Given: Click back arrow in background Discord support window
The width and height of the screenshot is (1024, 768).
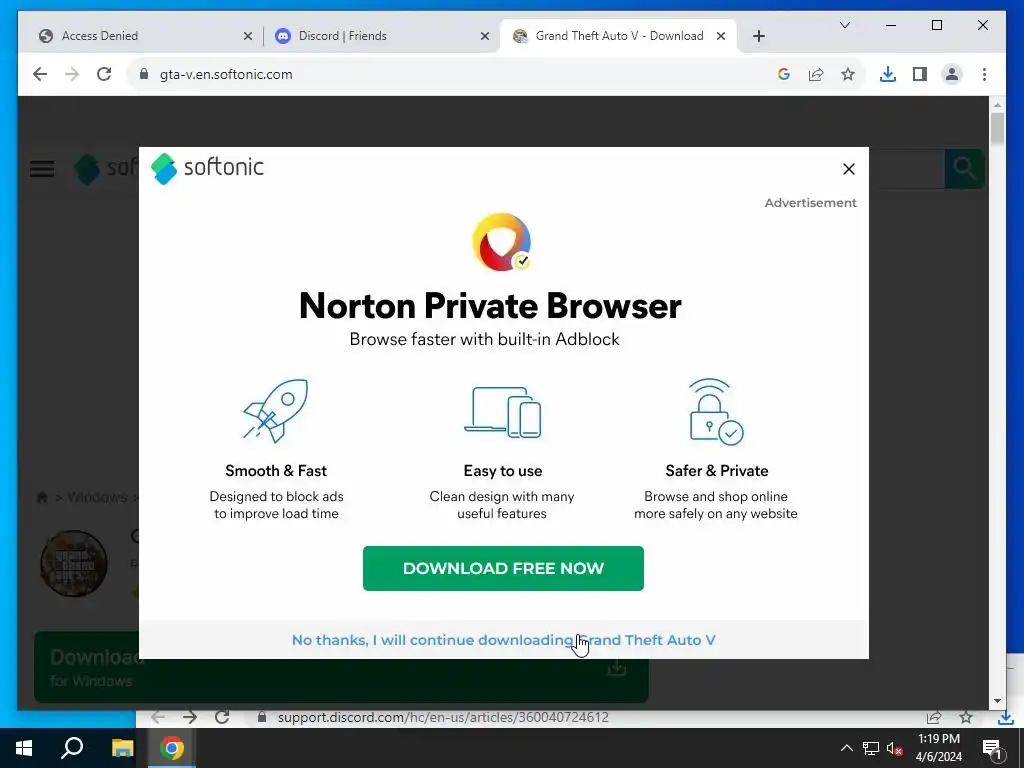Looking at the screenshot, I should pos(157,717).
